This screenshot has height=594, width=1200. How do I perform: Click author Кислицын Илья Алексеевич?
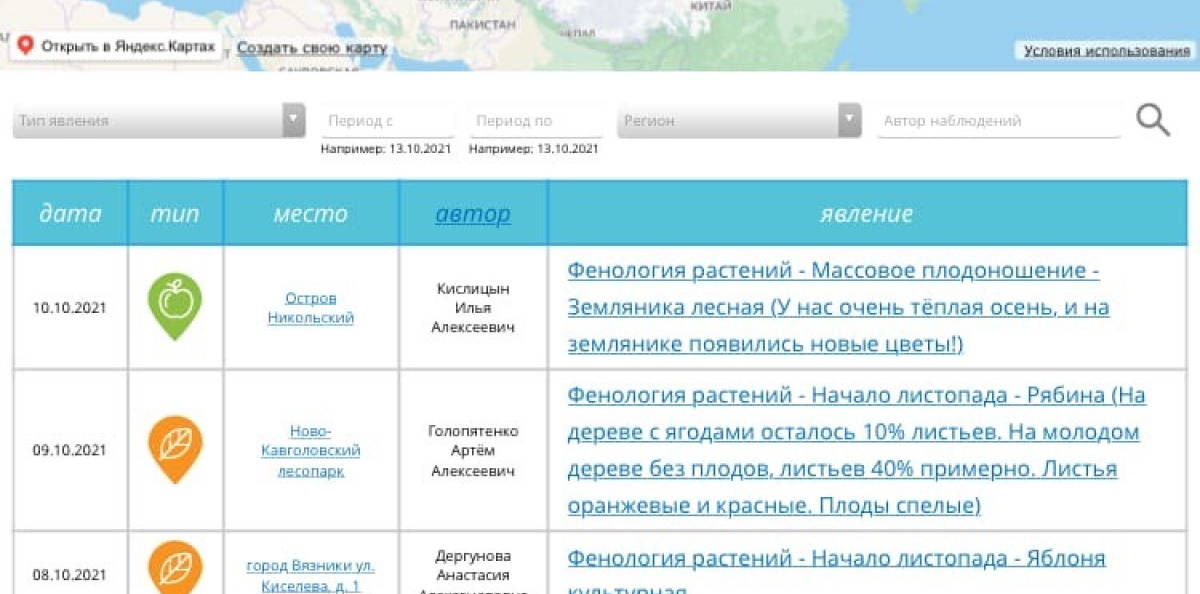click(473, 308)
